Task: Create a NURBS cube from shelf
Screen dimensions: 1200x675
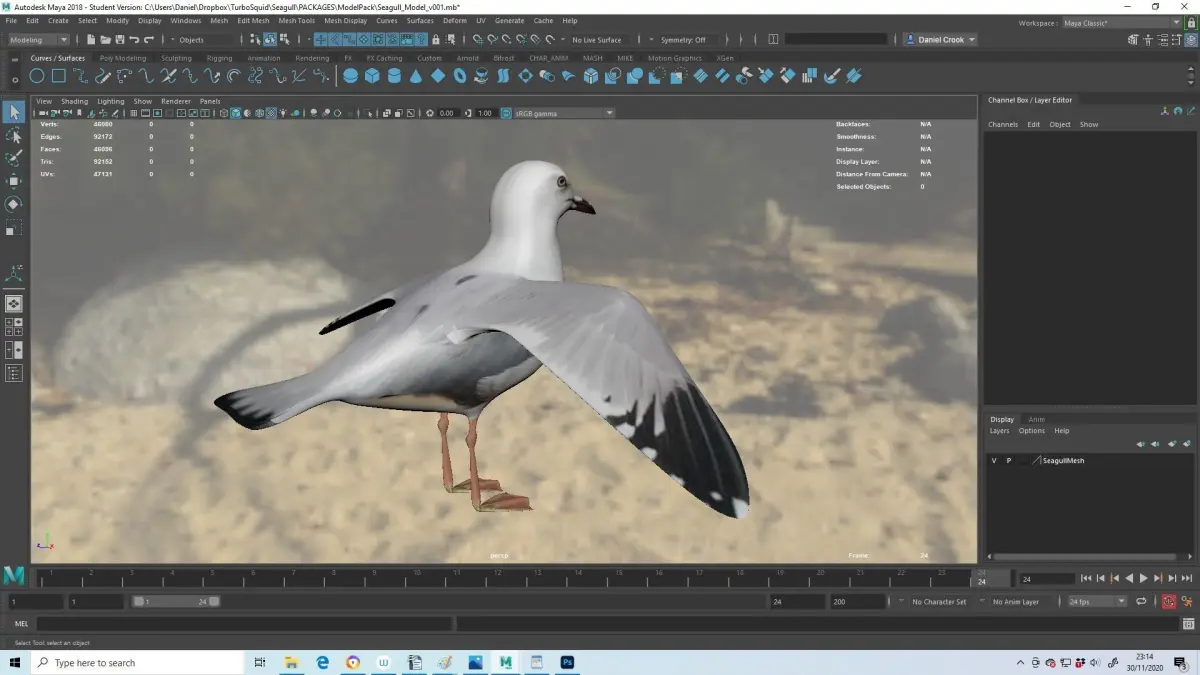Action: [372, 76]
